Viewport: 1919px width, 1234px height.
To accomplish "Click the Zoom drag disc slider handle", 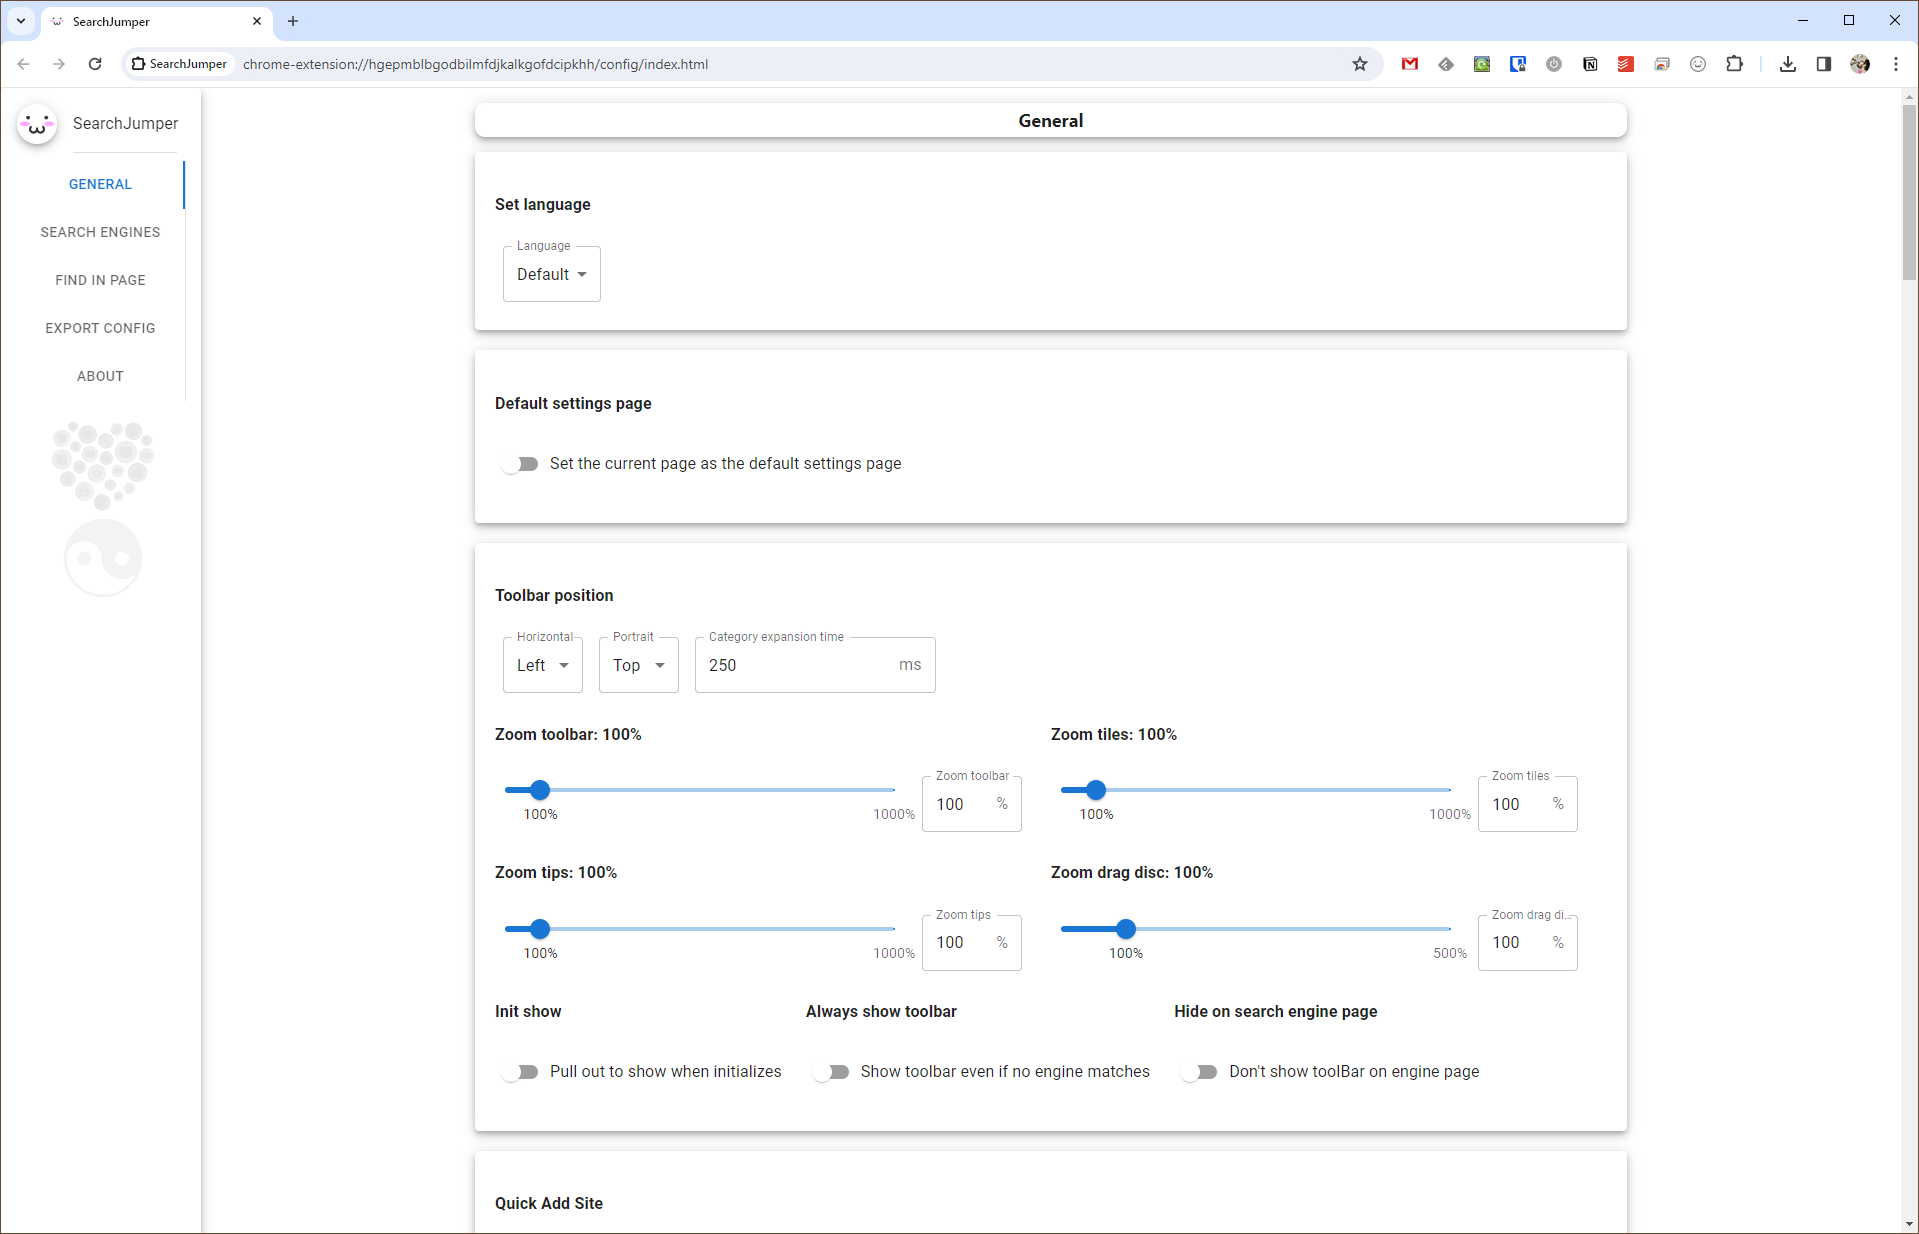I will [x=1126, y=929].
